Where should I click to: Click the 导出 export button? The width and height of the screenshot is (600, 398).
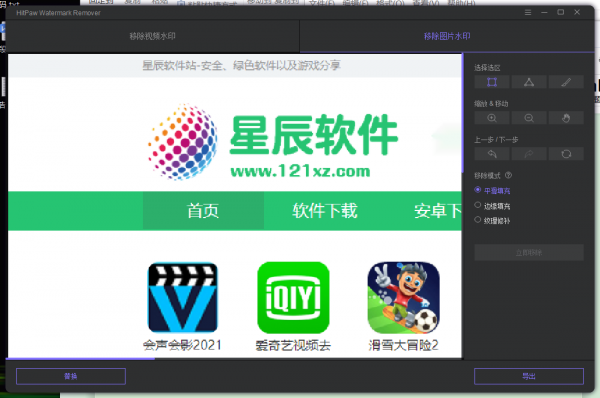(529, 376)
